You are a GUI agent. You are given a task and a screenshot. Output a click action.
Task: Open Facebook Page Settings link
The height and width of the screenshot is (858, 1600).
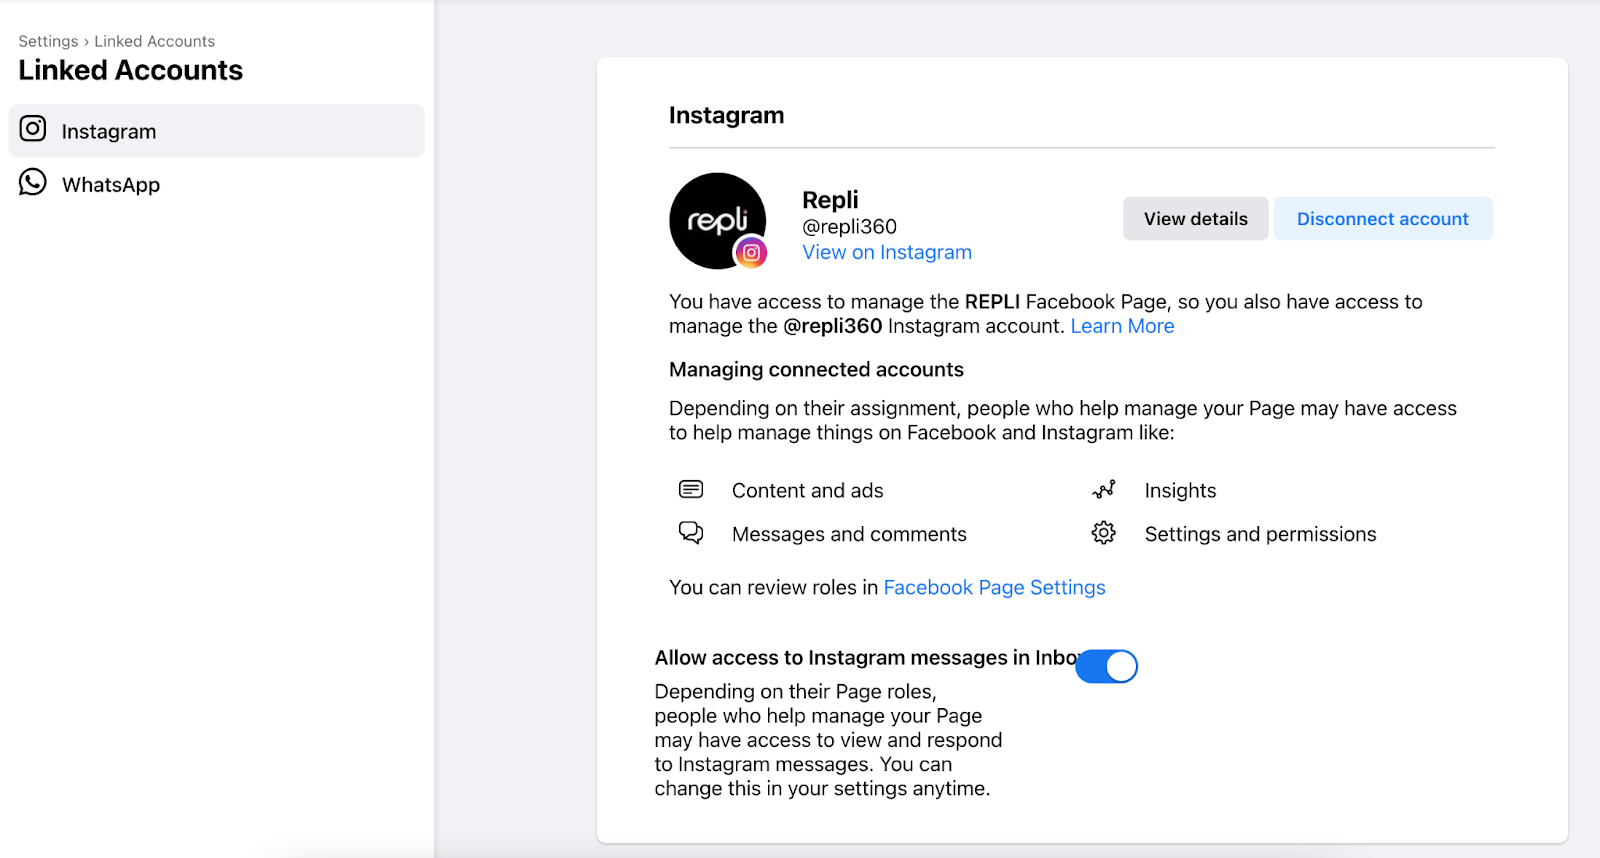995,587
